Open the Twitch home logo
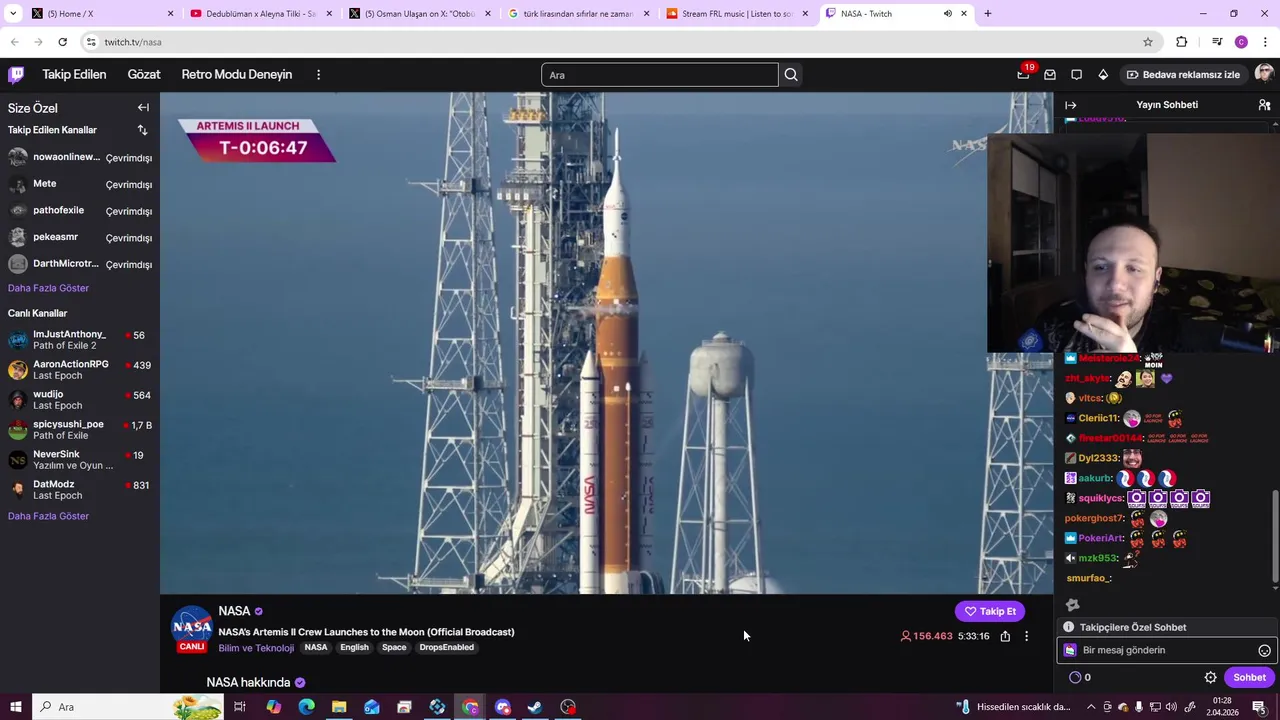Screen dimensions: 1280x720 coord(16,74)
